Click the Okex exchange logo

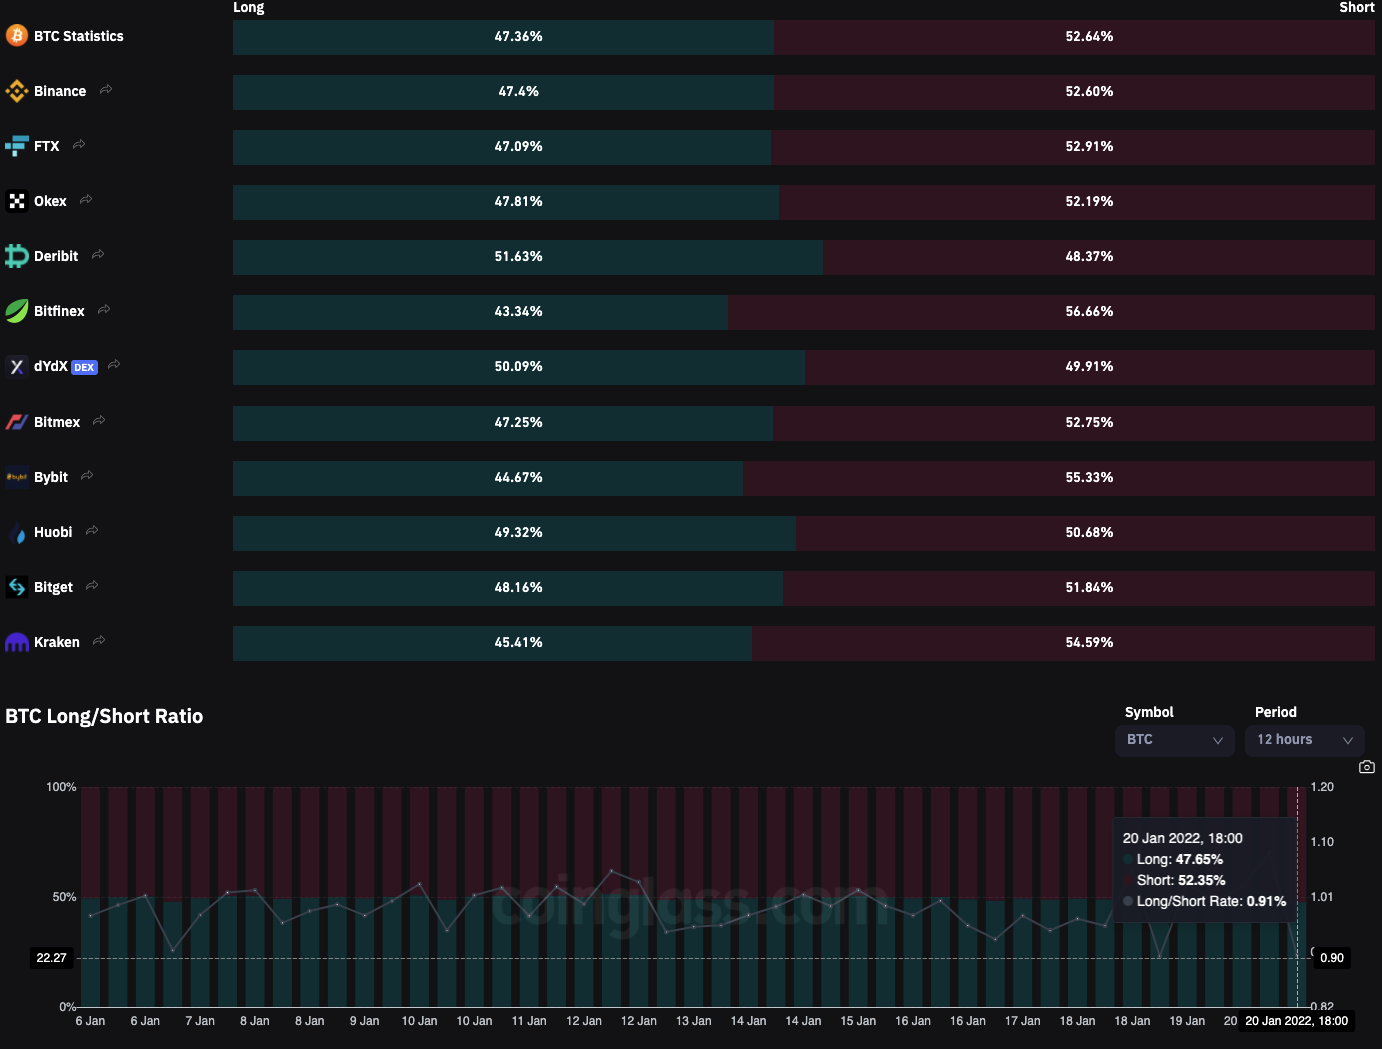click(x=17, y=201)
